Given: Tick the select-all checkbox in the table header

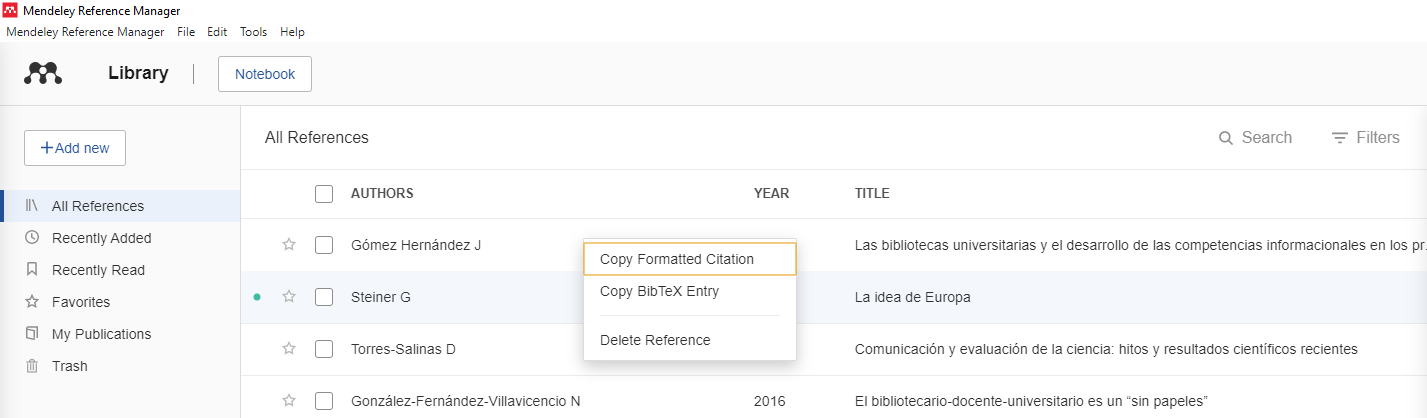Looking at the screenshot, I should tap(324, 194).
